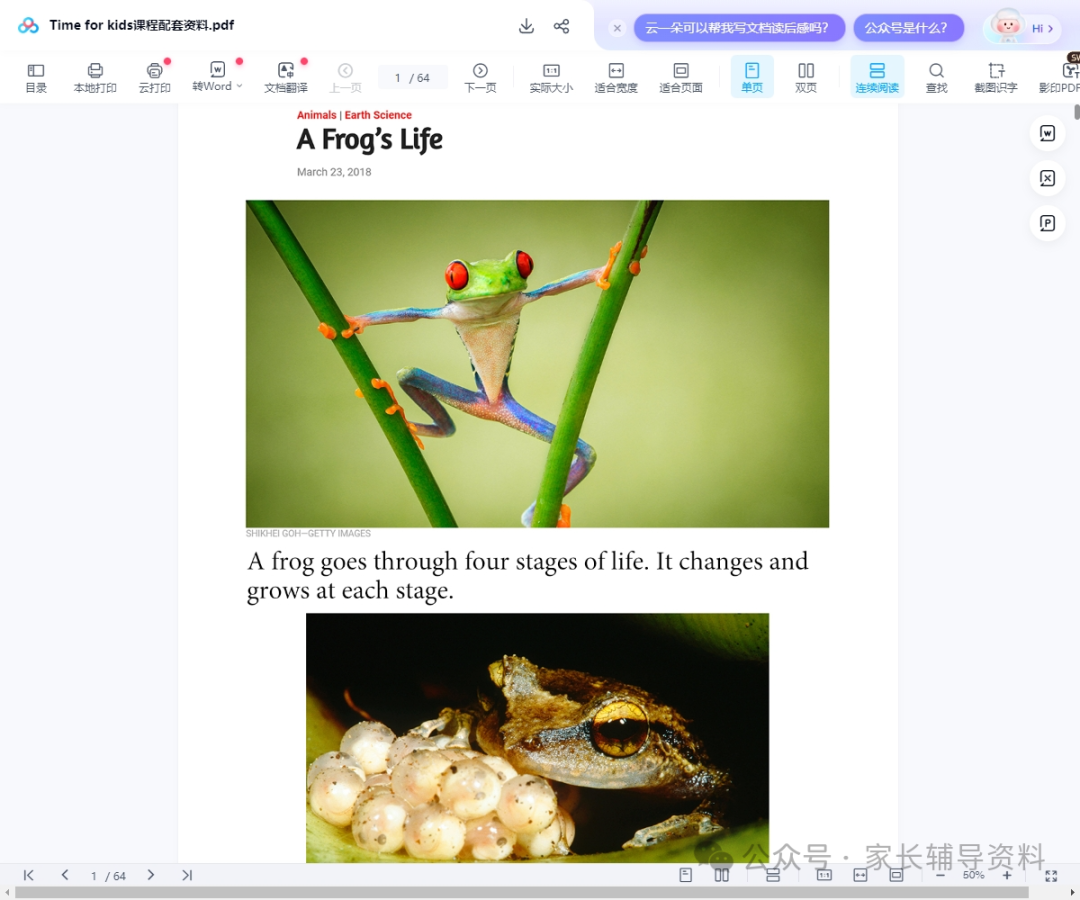Click the 50% zoom level value
Screen dimensions: 1080x900
tap(973, 875)
